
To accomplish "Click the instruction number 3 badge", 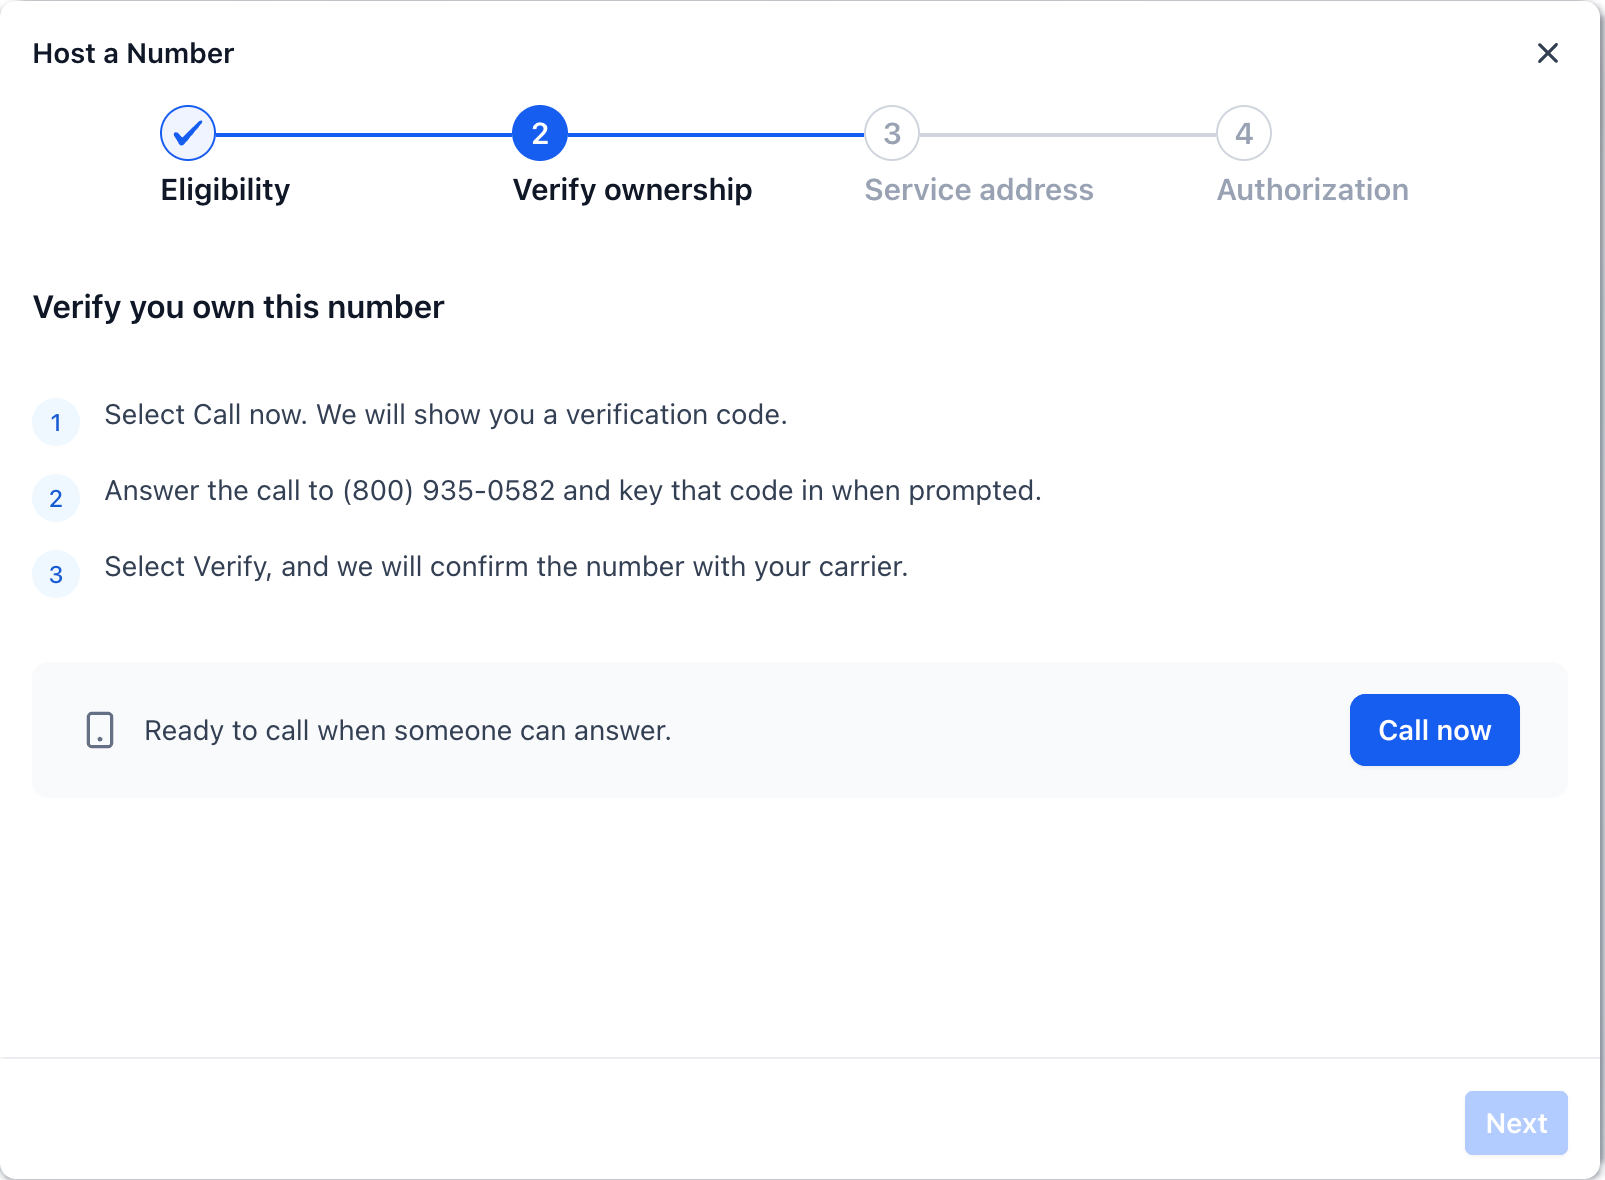I will [x=56, y=574].
